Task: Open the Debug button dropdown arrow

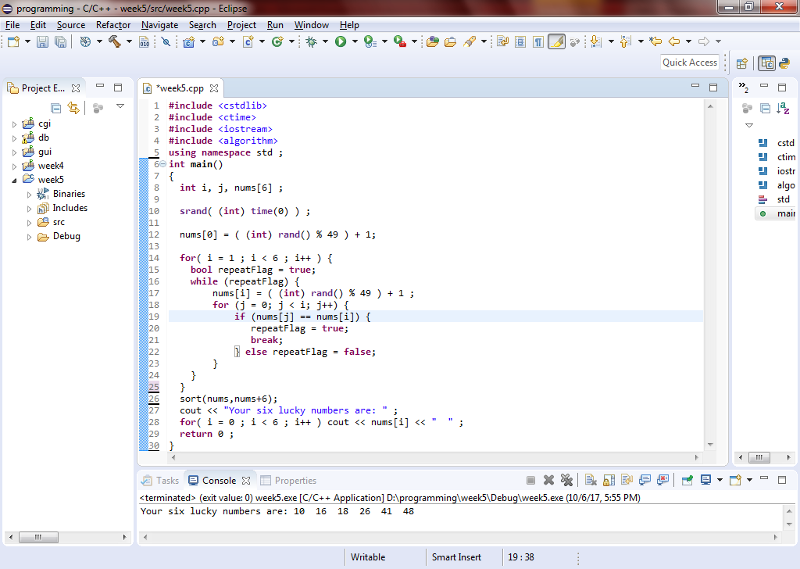Action: 325,42
